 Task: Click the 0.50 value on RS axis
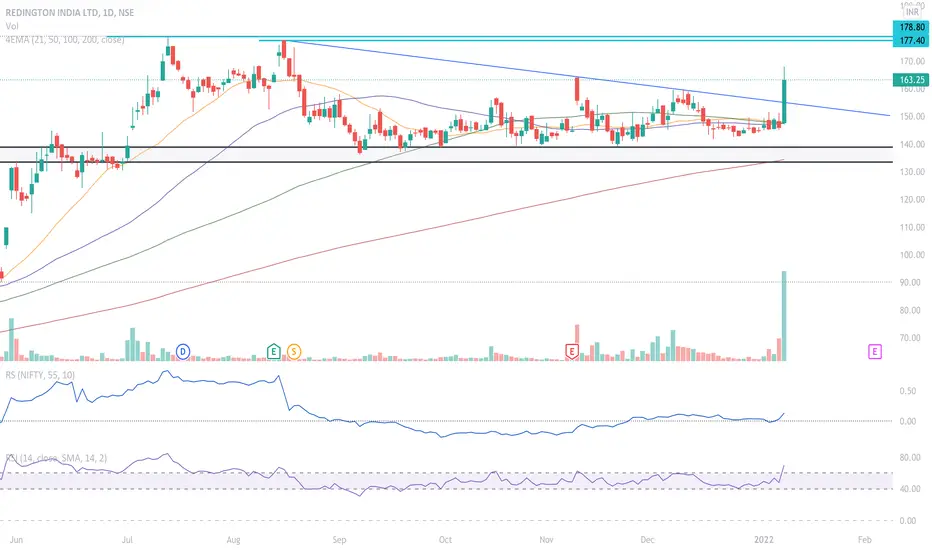coord(908,391)
